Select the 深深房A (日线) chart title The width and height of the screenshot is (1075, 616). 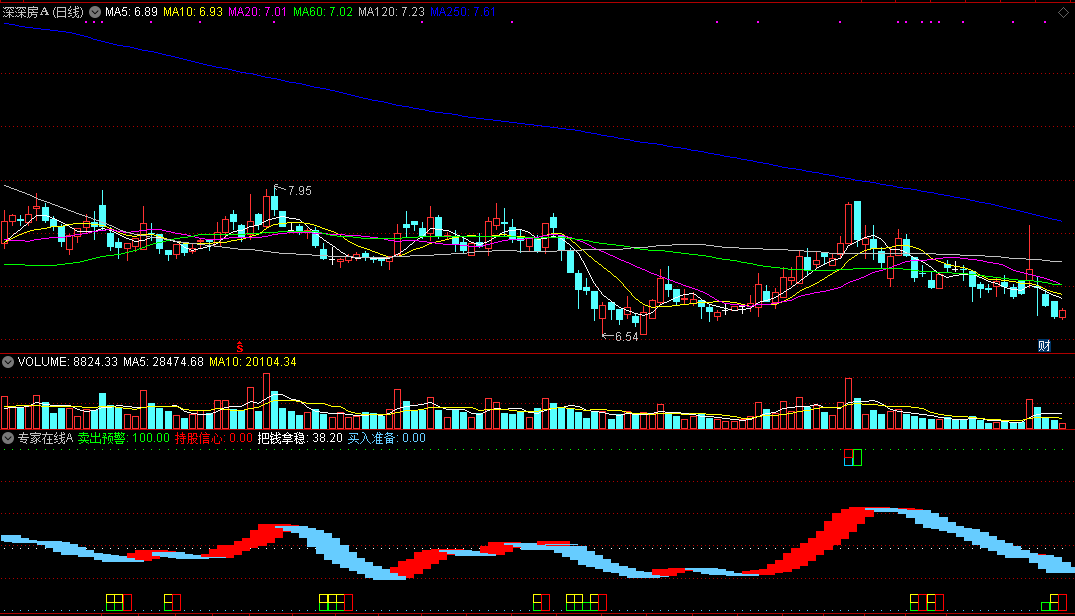[x=43, y=12]
